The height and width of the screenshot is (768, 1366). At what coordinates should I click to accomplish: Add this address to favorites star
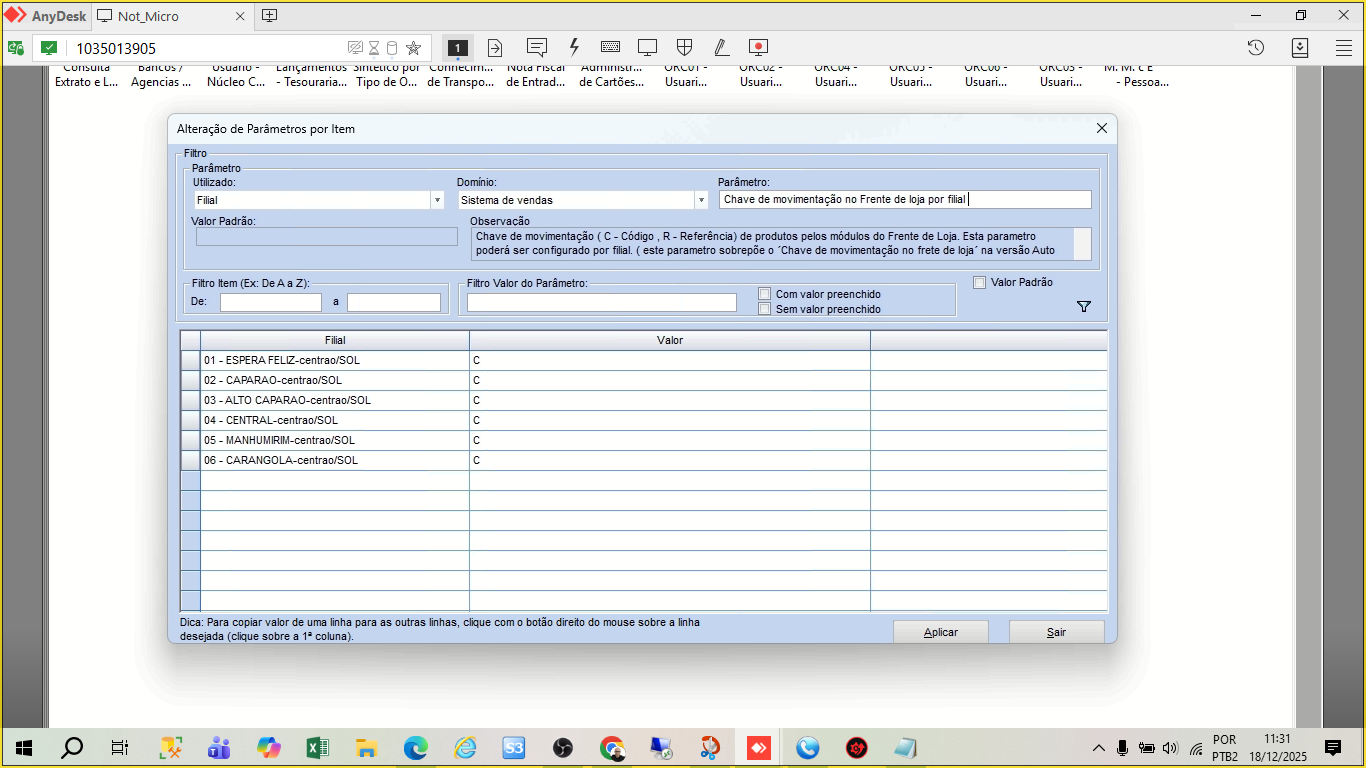413,48
